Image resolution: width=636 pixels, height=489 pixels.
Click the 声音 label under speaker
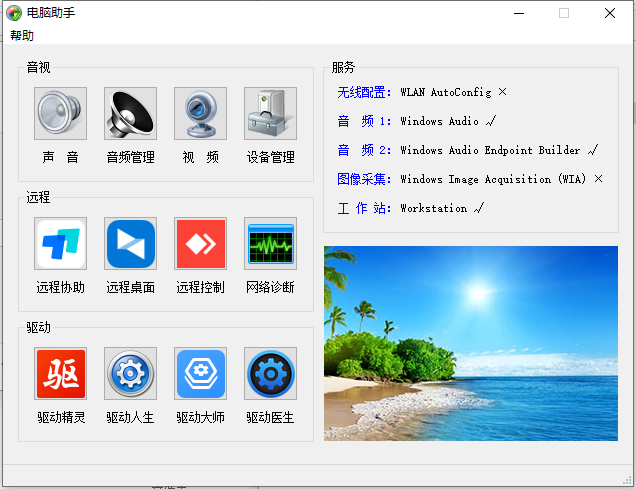[x=60, y=157]
